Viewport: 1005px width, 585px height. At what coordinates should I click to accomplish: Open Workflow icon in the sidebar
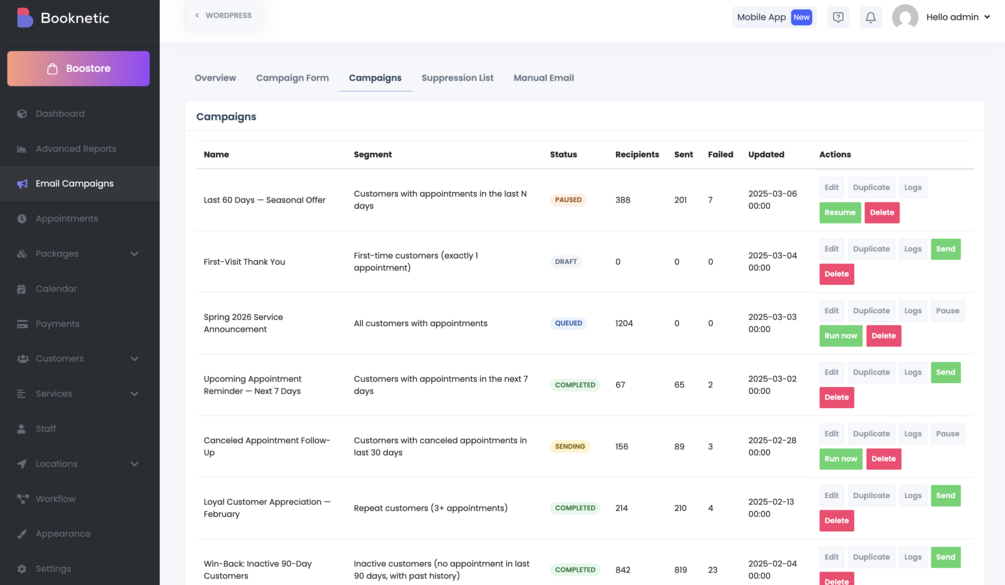[22, 499]
